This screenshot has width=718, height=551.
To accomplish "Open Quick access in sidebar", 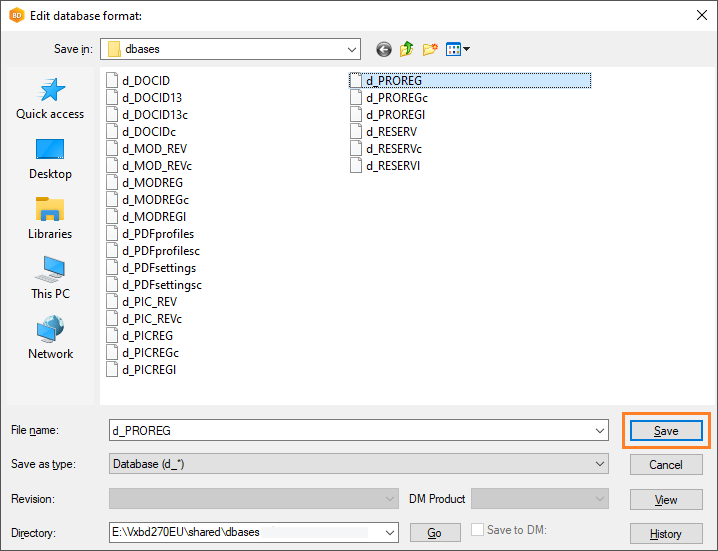I will pyautogui.click(x=50, y=100).
